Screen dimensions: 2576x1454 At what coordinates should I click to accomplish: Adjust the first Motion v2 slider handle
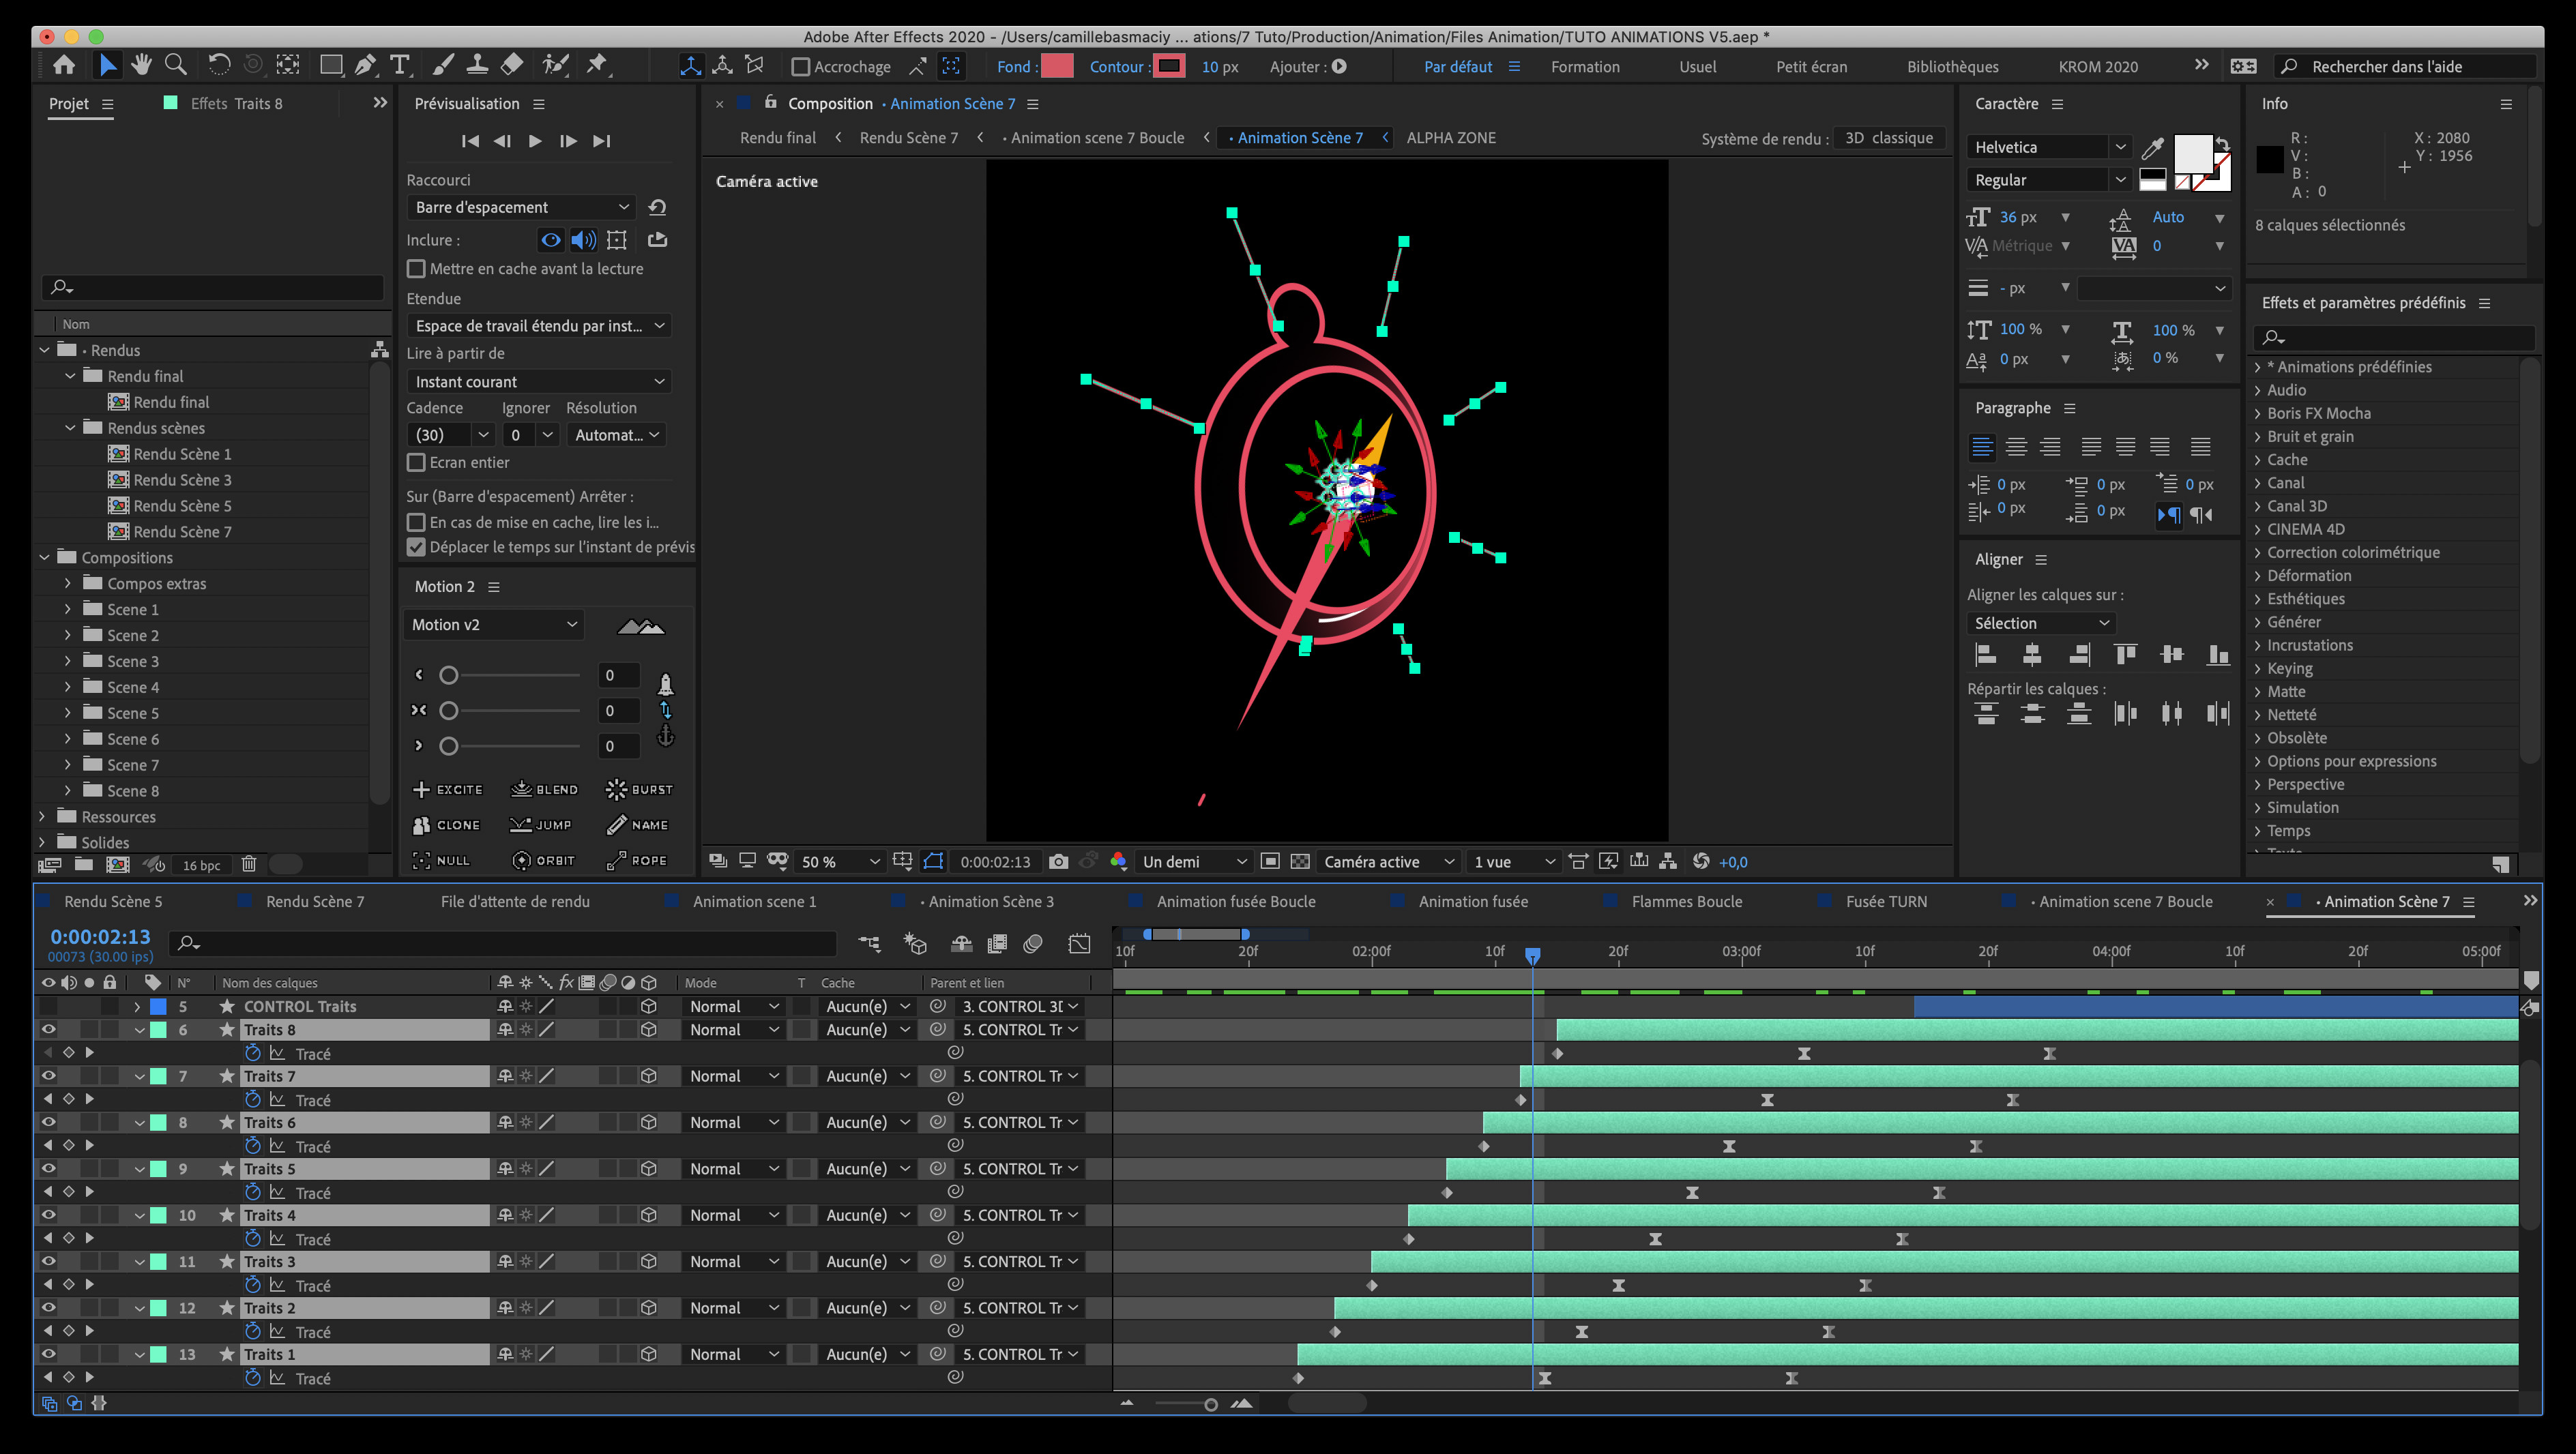pos(449,676)
